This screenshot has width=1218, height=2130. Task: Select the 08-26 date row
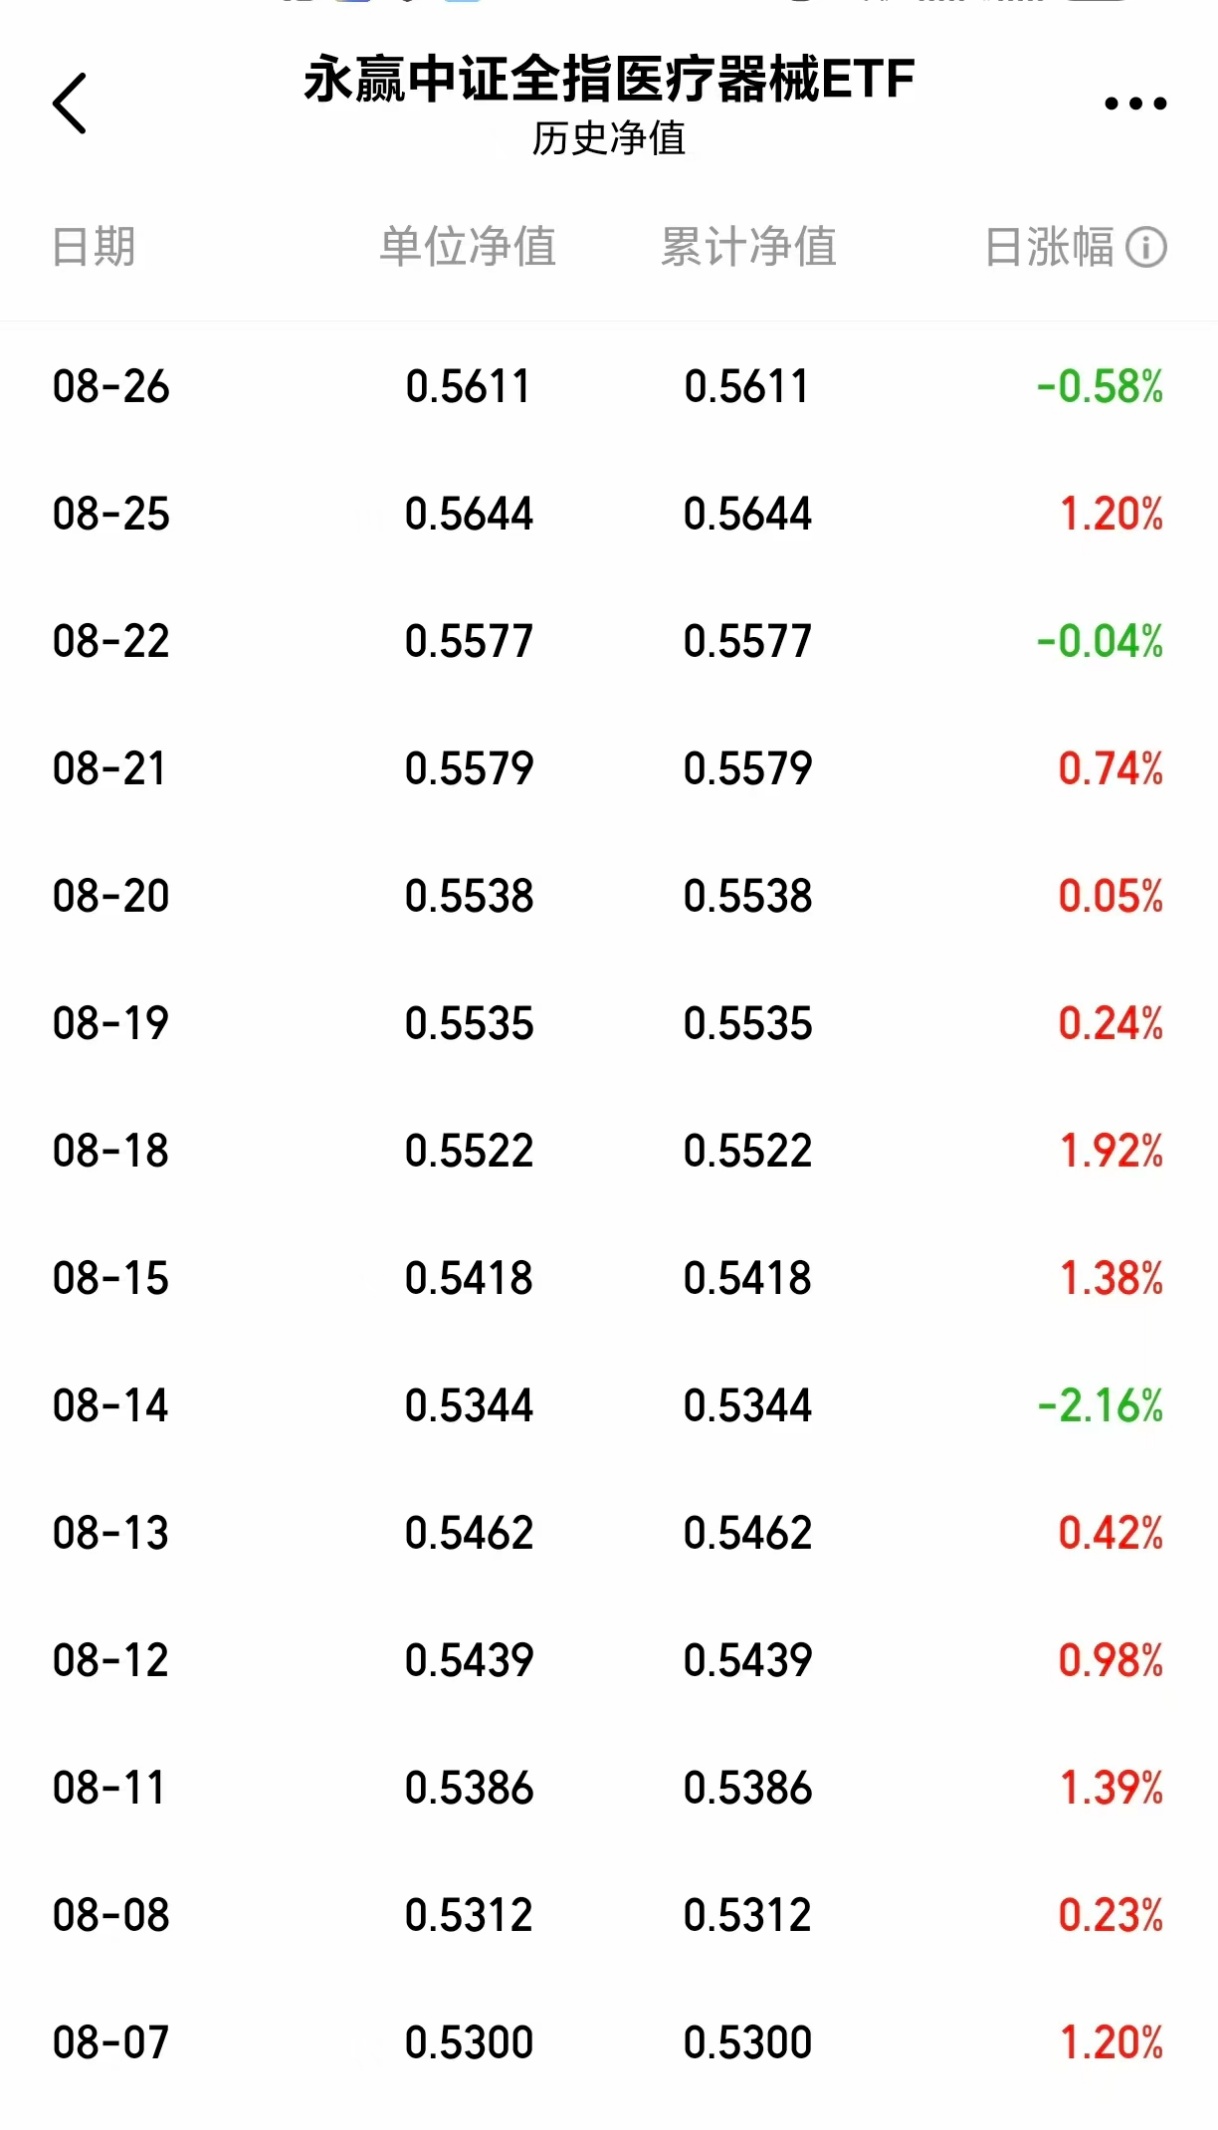[x=111, y=387]
